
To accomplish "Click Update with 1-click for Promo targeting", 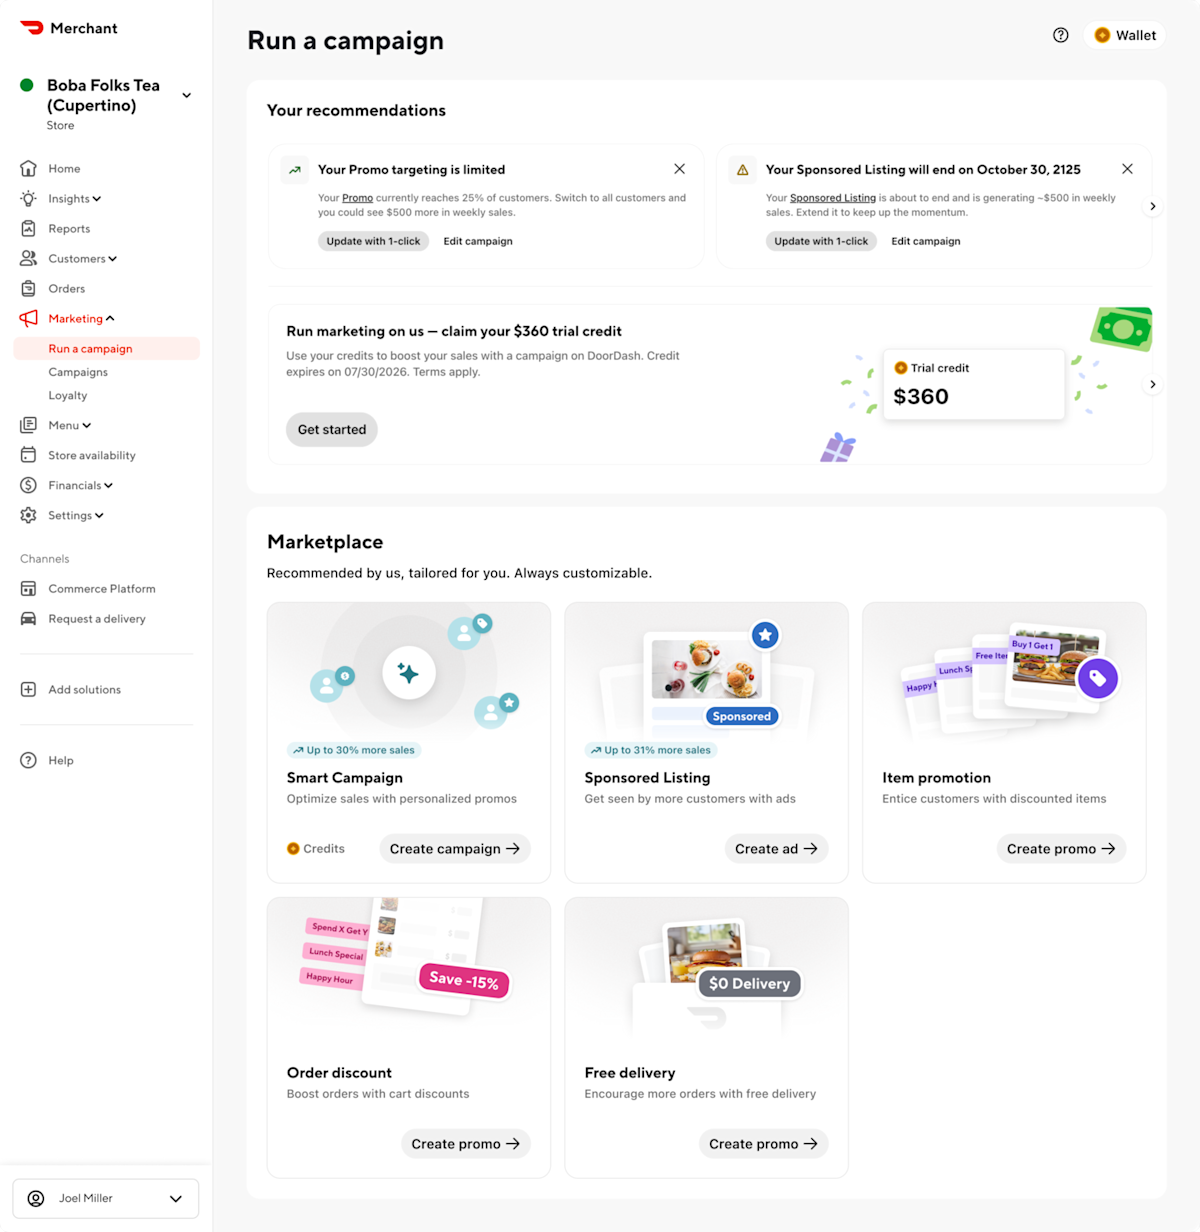I will 373,241.
